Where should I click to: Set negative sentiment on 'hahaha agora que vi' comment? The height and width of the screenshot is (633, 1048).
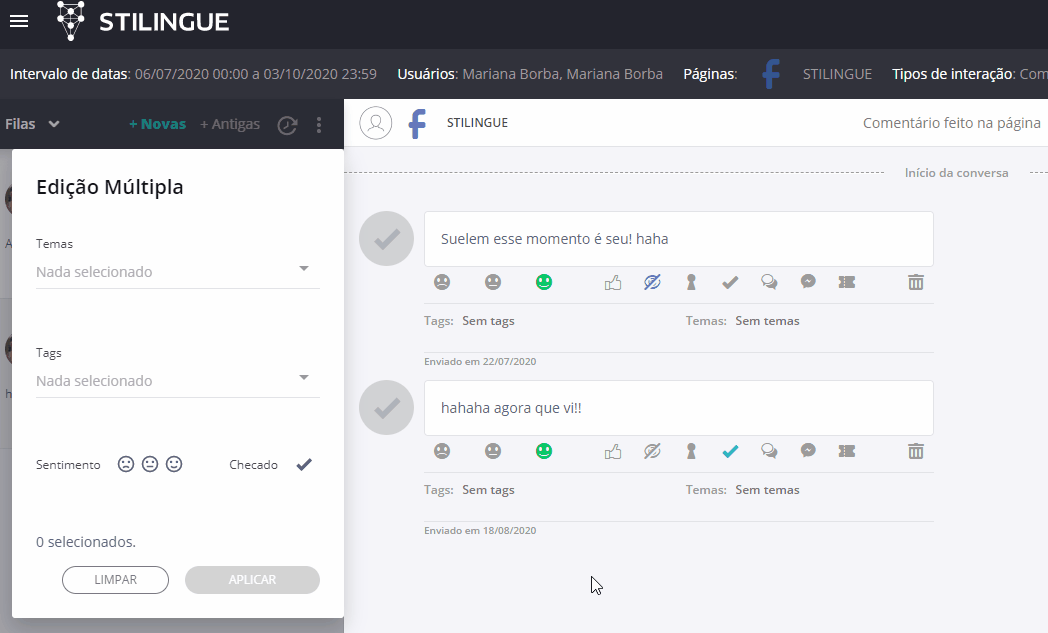442,451
